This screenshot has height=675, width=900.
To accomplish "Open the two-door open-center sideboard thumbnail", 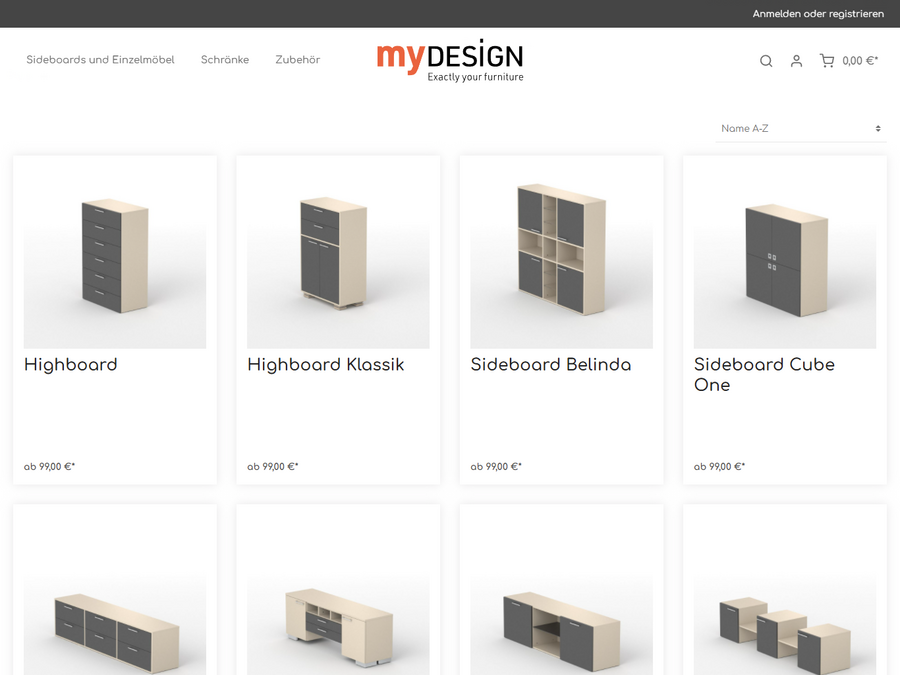I will point(561,595).
